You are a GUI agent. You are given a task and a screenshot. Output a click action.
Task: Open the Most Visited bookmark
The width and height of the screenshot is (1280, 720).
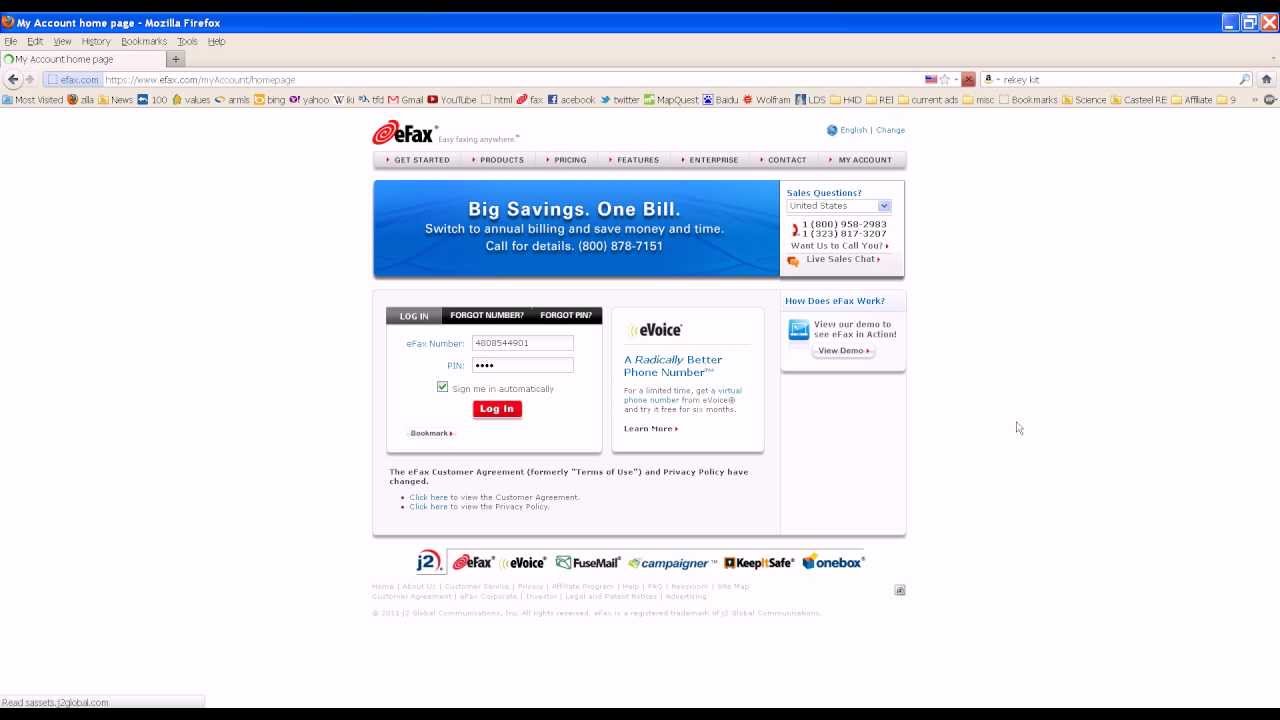33,100
